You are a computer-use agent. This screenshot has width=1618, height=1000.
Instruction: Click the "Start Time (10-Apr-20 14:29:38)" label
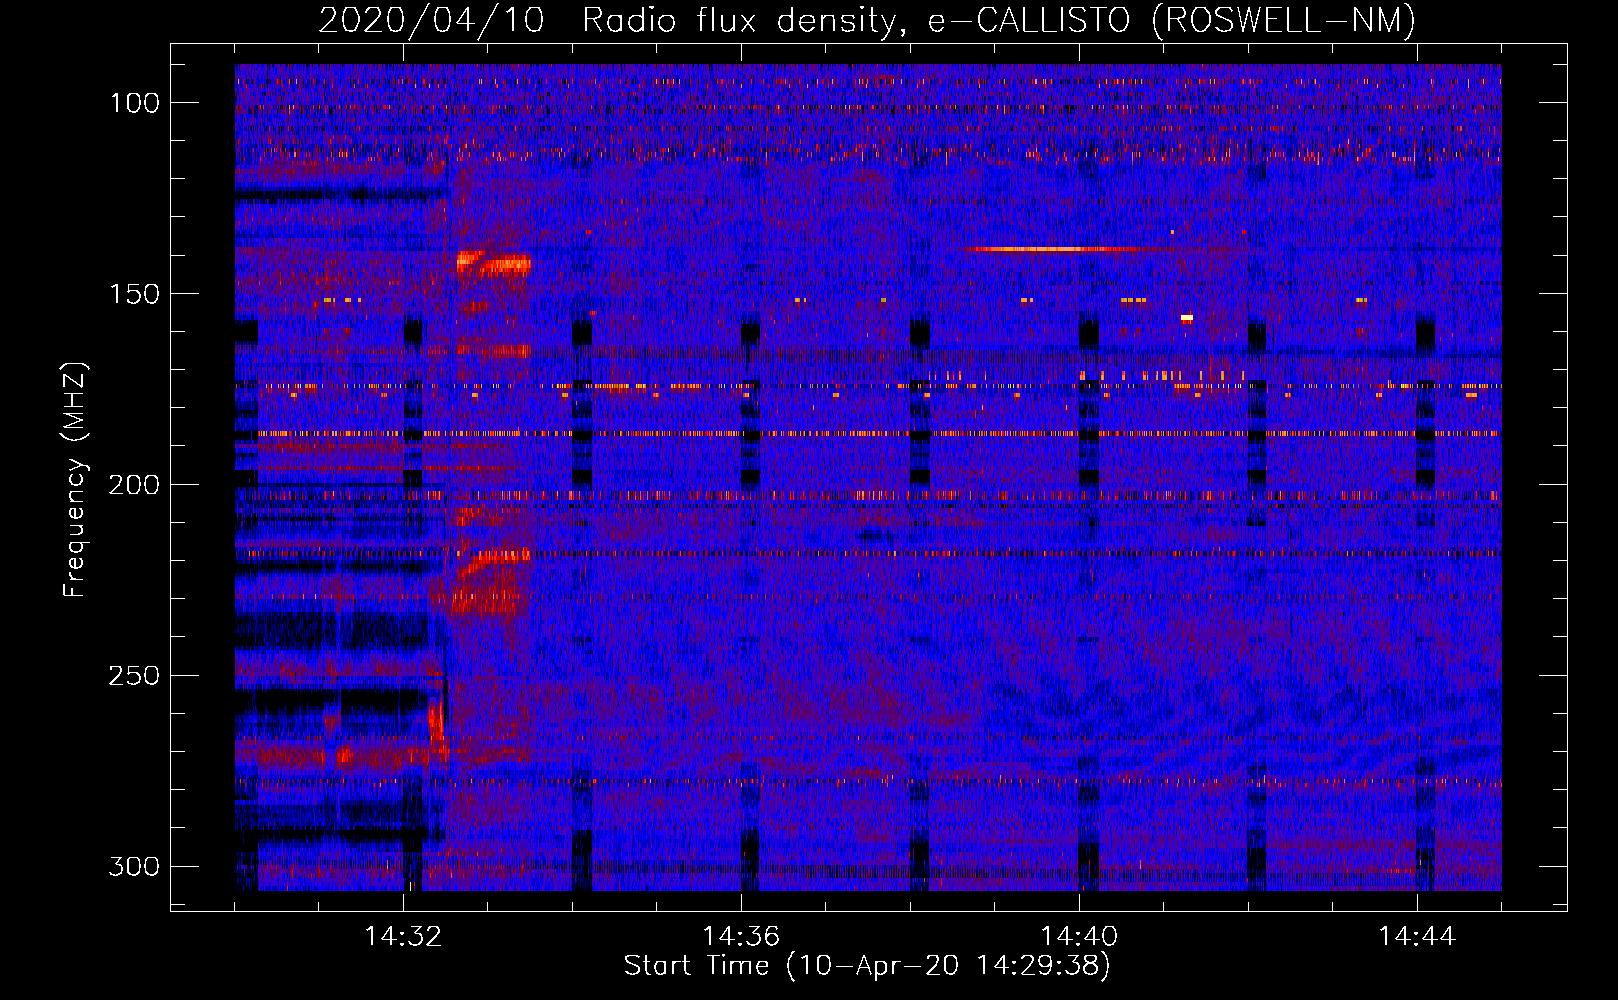coord(867,965)
